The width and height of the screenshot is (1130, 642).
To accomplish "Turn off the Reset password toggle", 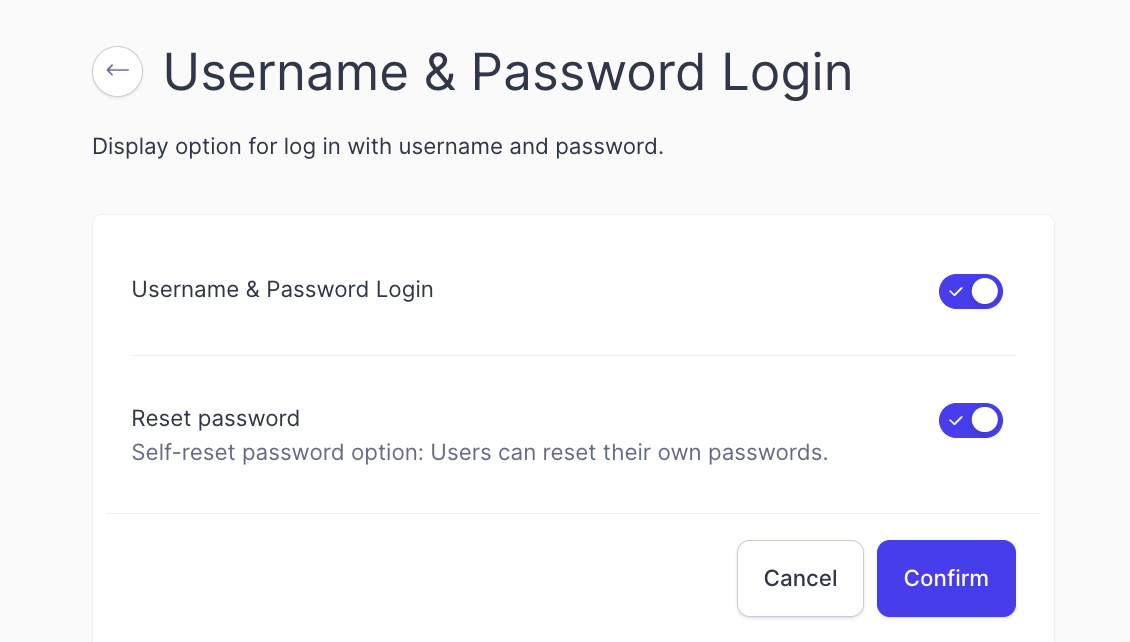I will 971,420.
